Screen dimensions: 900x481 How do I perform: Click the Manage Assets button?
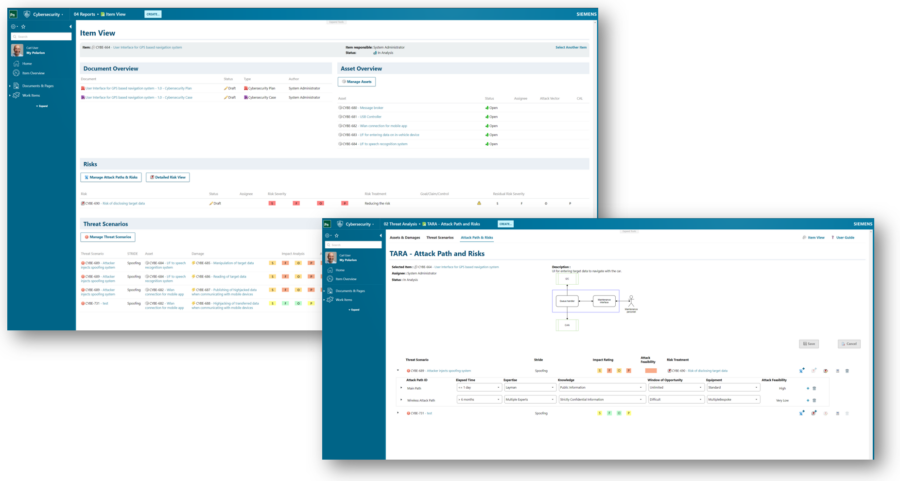click(357, 81)
